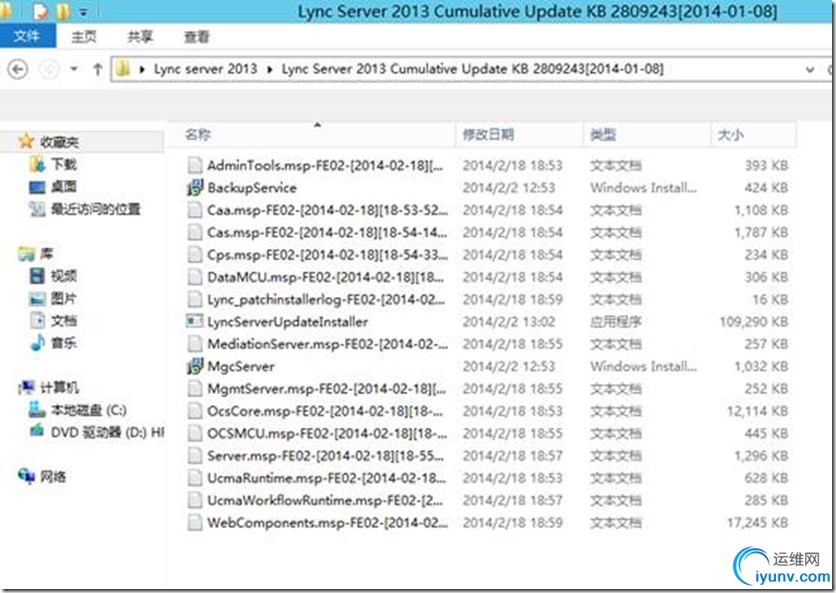Click the 12,114 KB size value
The width and height of the screenshot is (836, 593).
point(758,411)
